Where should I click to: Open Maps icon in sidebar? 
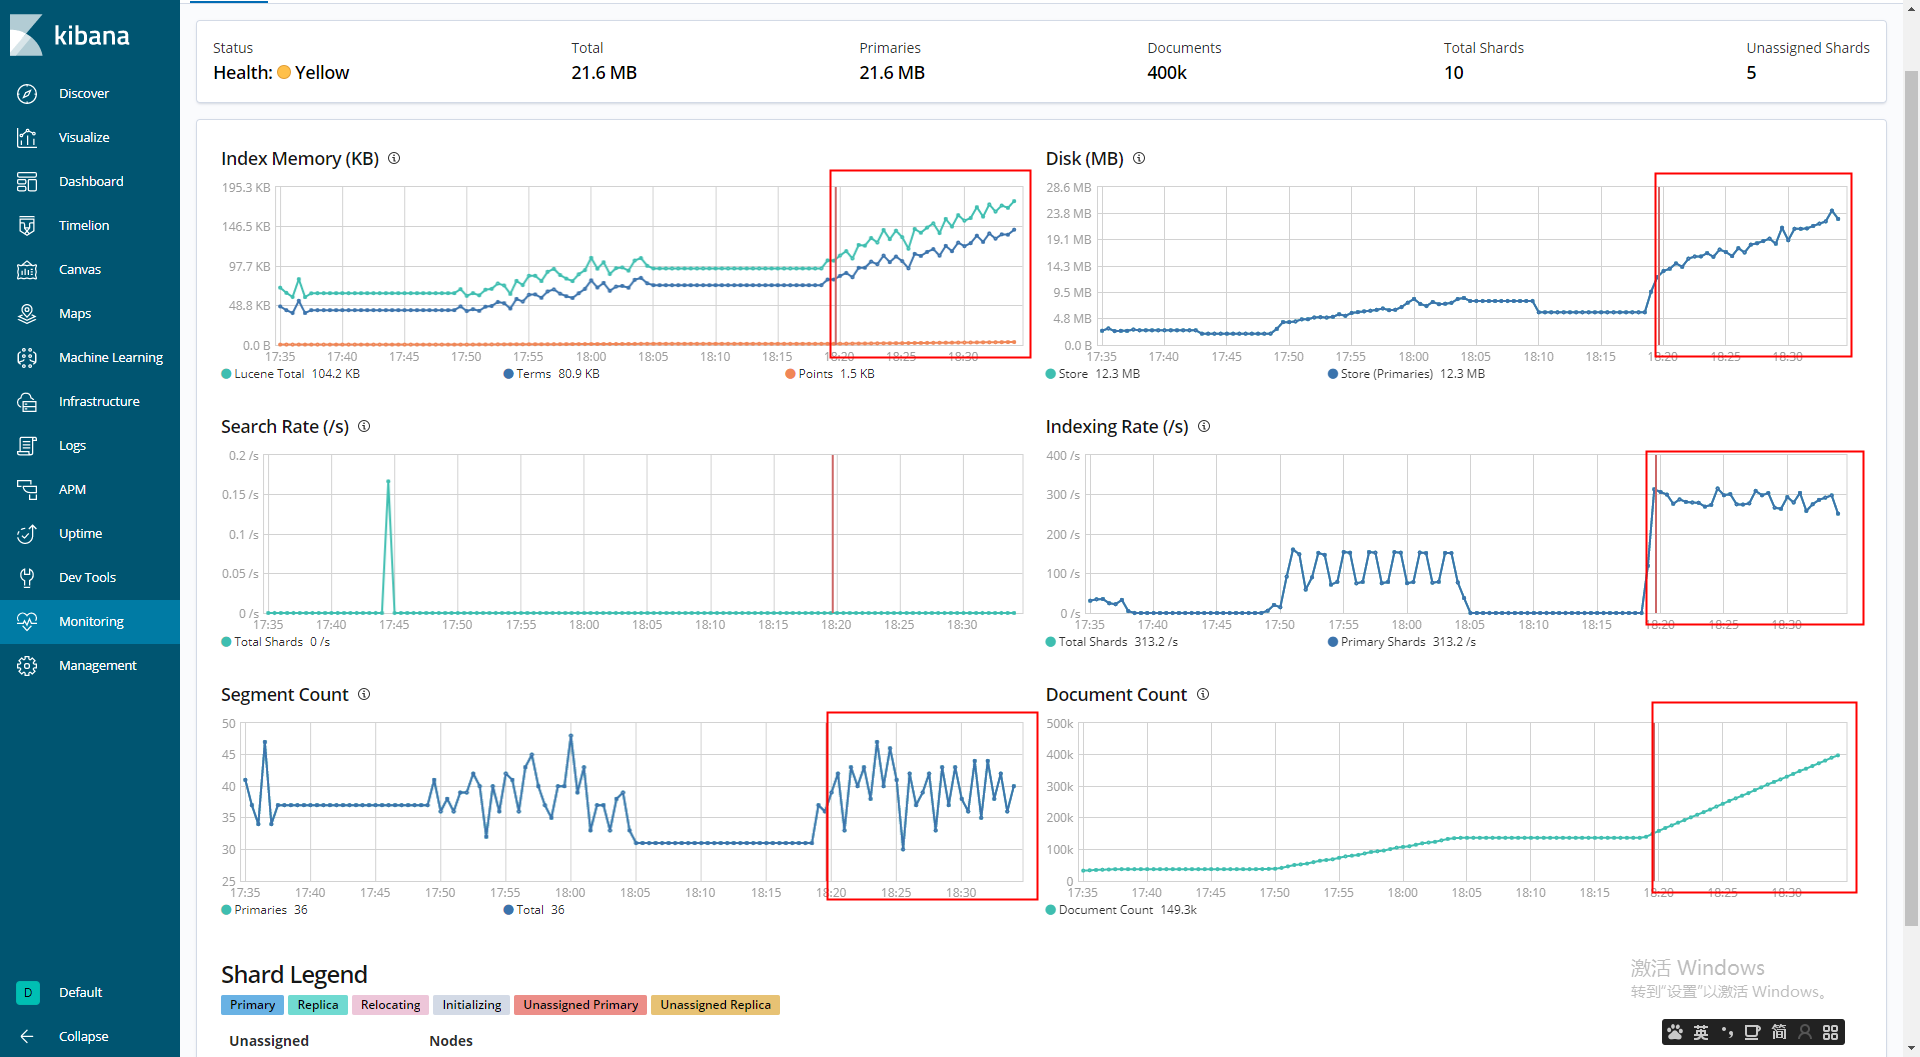coord(27,314)
